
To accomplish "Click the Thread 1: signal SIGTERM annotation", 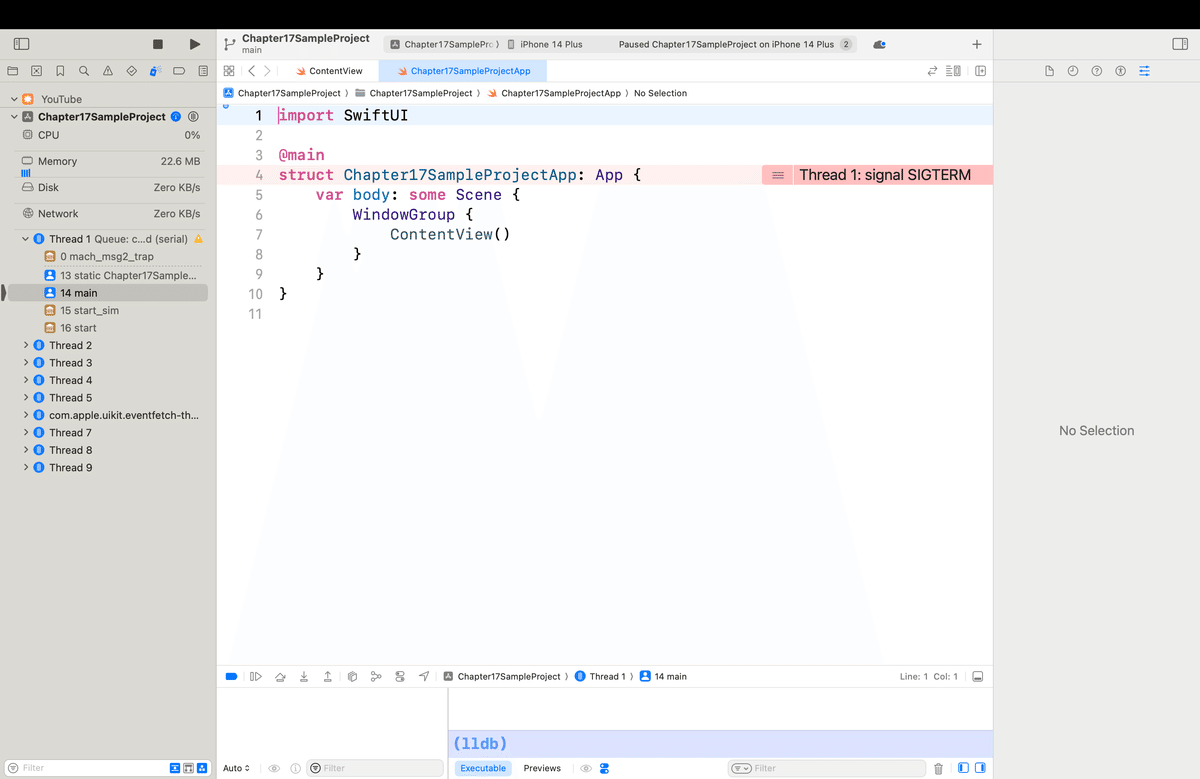I will [x=877, y=175].
